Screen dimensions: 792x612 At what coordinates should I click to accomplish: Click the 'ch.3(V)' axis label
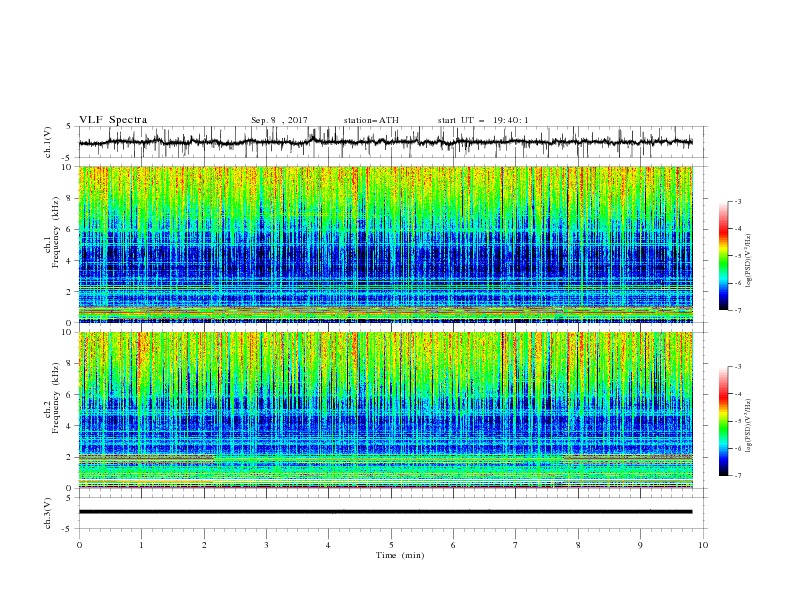click(48, 513)
